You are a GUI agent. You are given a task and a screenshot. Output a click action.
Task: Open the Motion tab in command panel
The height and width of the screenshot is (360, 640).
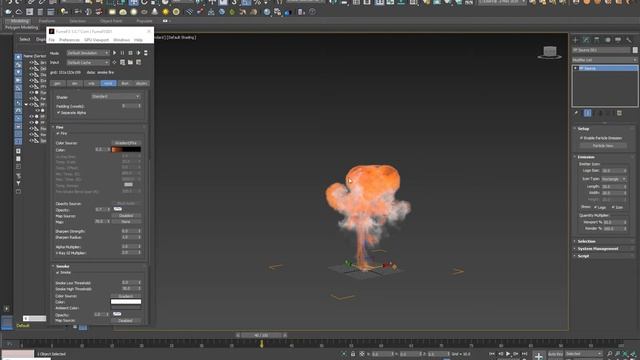(607, 40)
